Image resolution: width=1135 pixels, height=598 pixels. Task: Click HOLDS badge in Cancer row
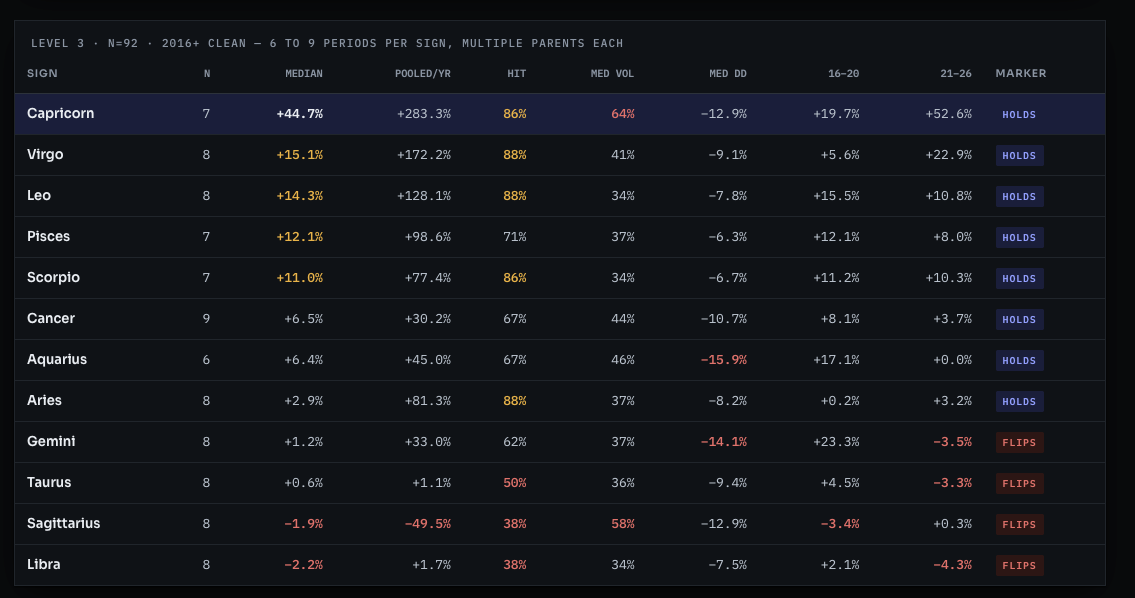[1019, 319]
